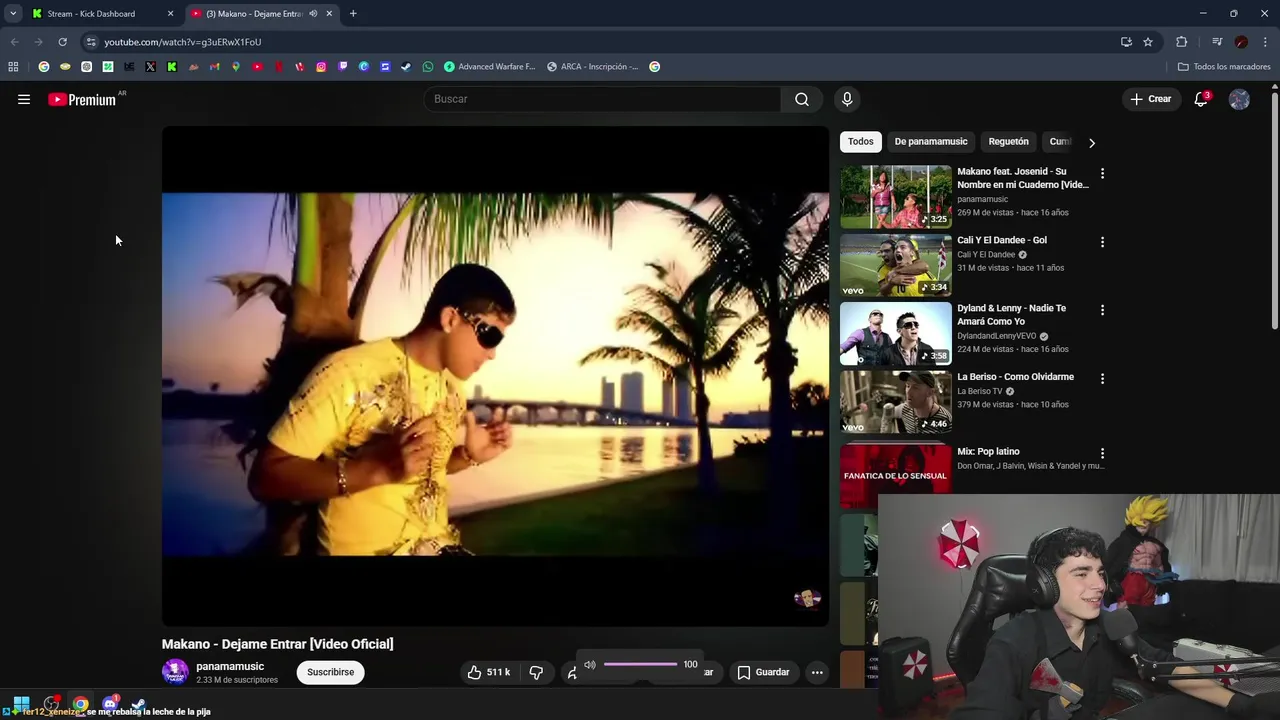The height and width of the screenshot is (720, 1280).
Task: Open options for La Beriso video
Action: pos(1102,379)
